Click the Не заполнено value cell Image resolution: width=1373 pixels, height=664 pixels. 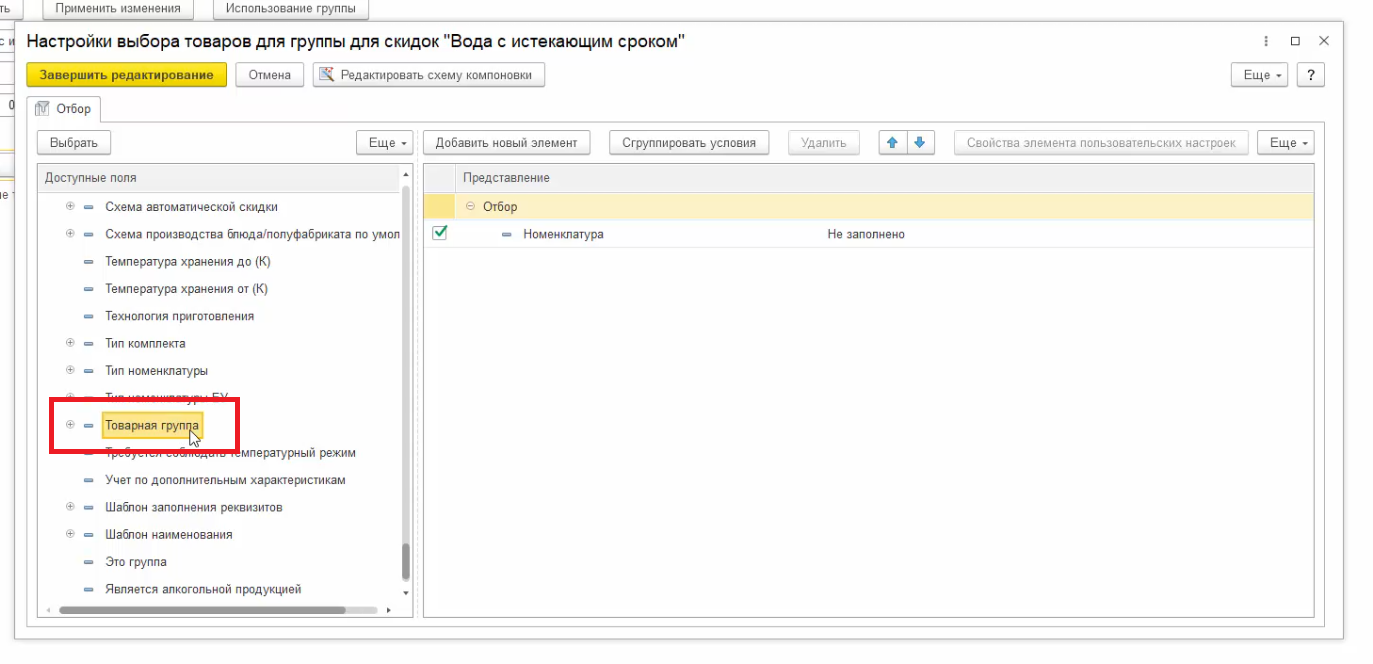[866, 234]
